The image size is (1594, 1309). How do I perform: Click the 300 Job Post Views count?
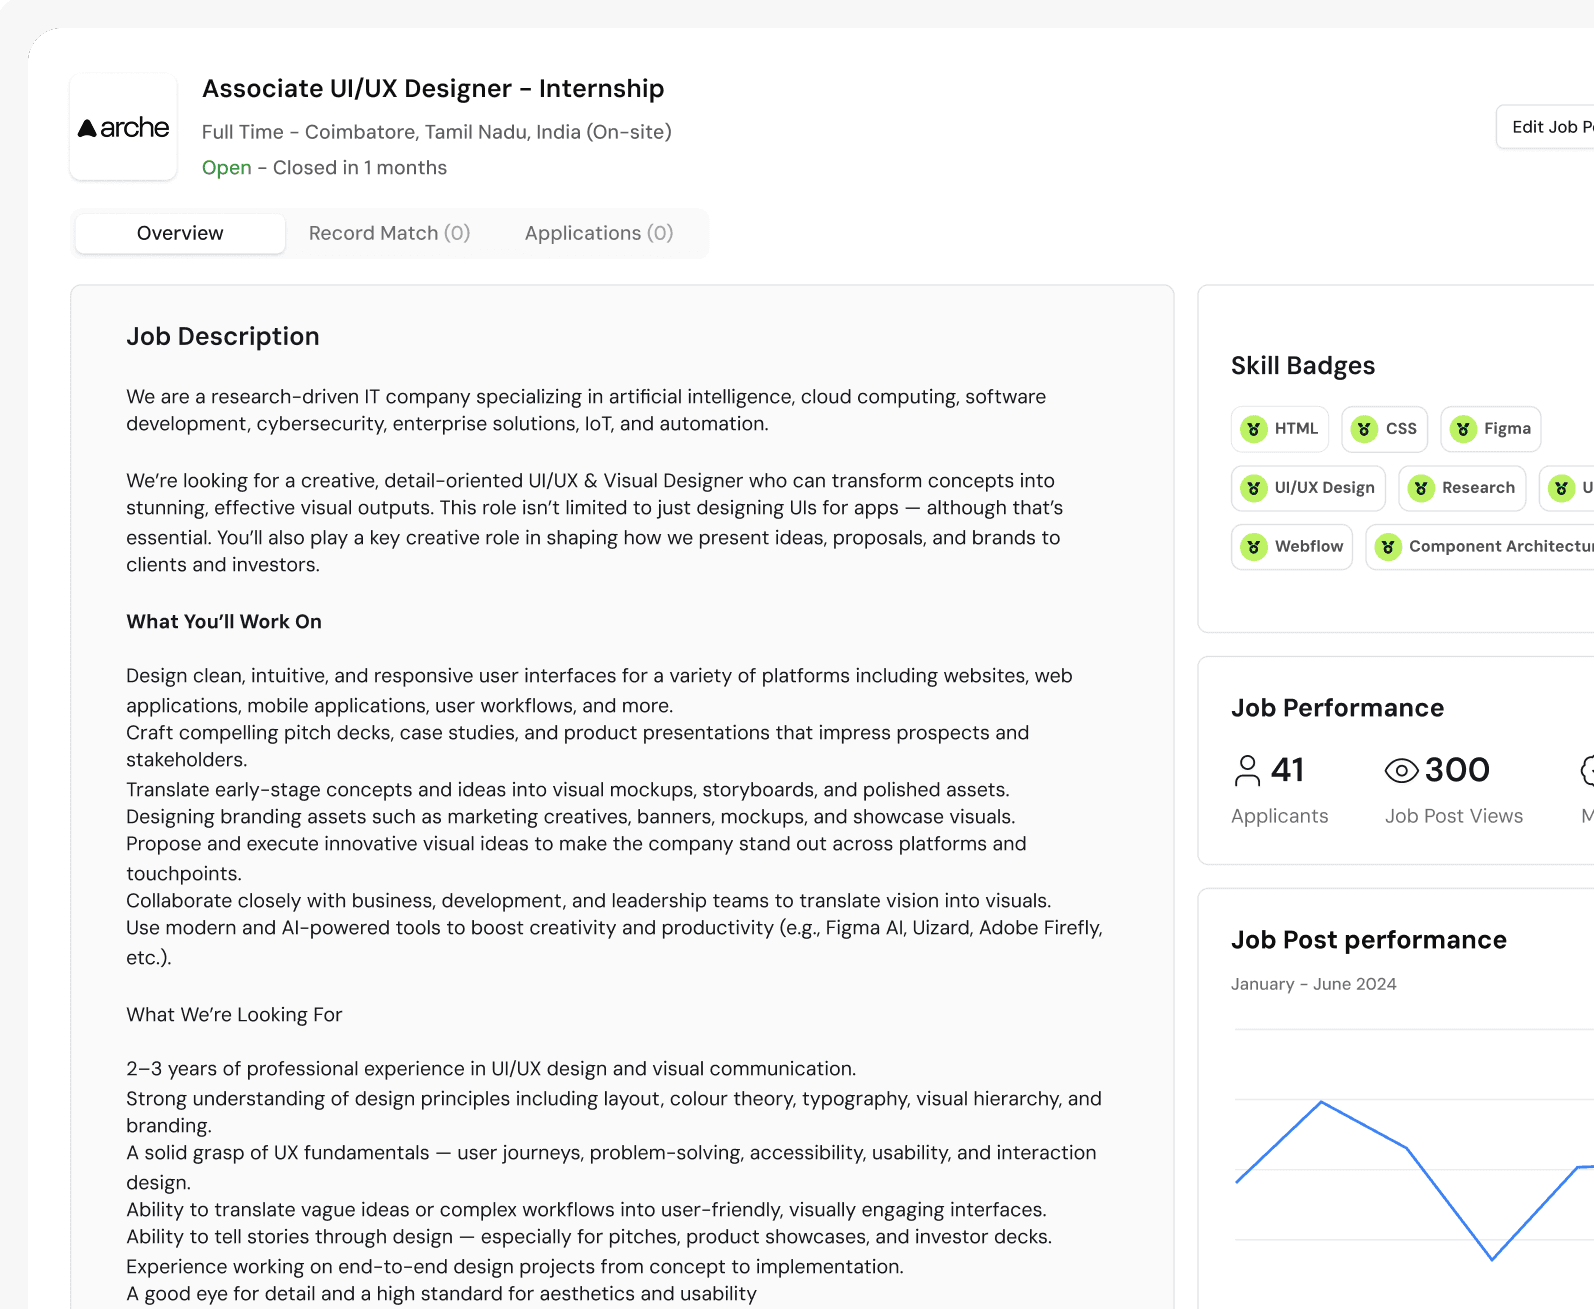(1457, 770)
